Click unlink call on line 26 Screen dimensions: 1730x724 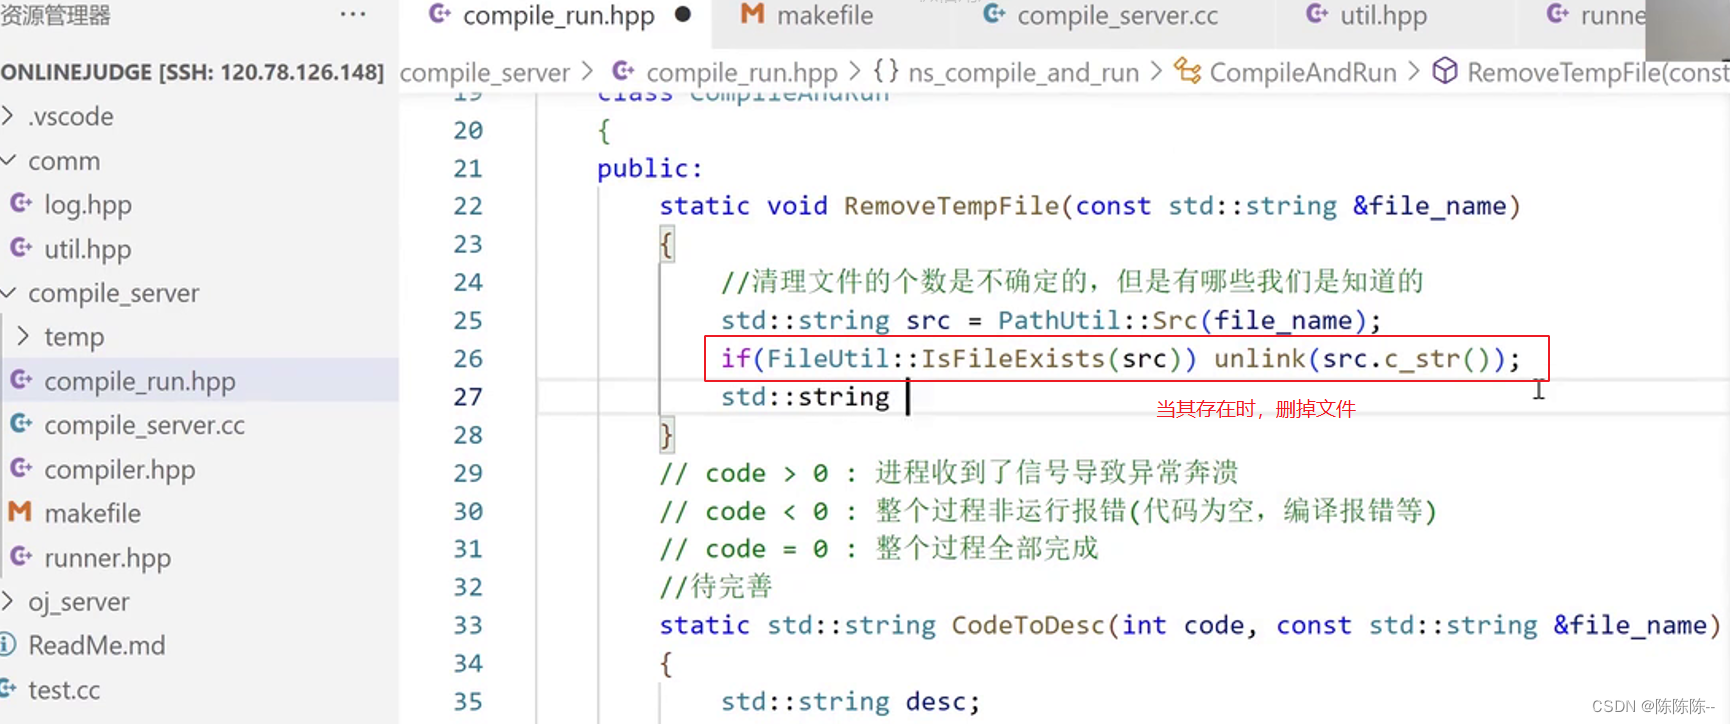tap(1259, 359)
